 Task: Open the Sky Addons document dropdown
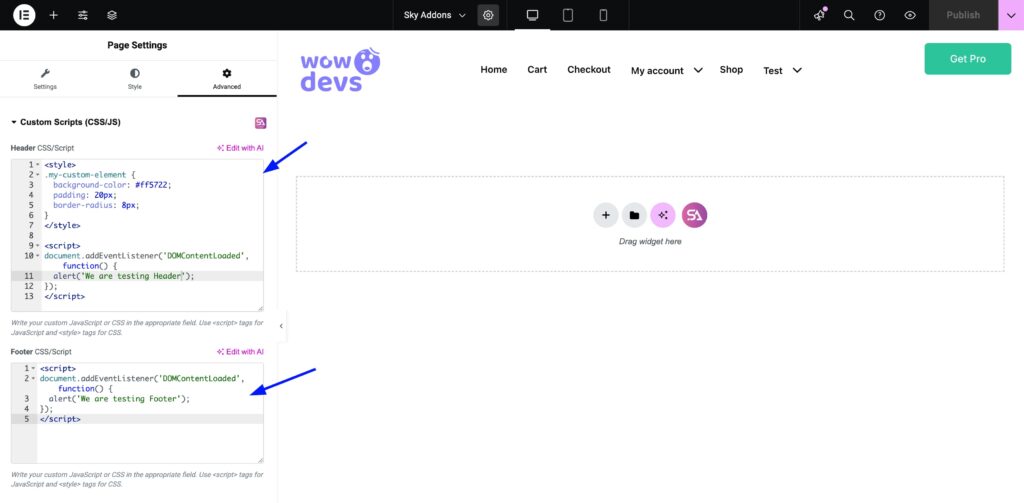435,15
